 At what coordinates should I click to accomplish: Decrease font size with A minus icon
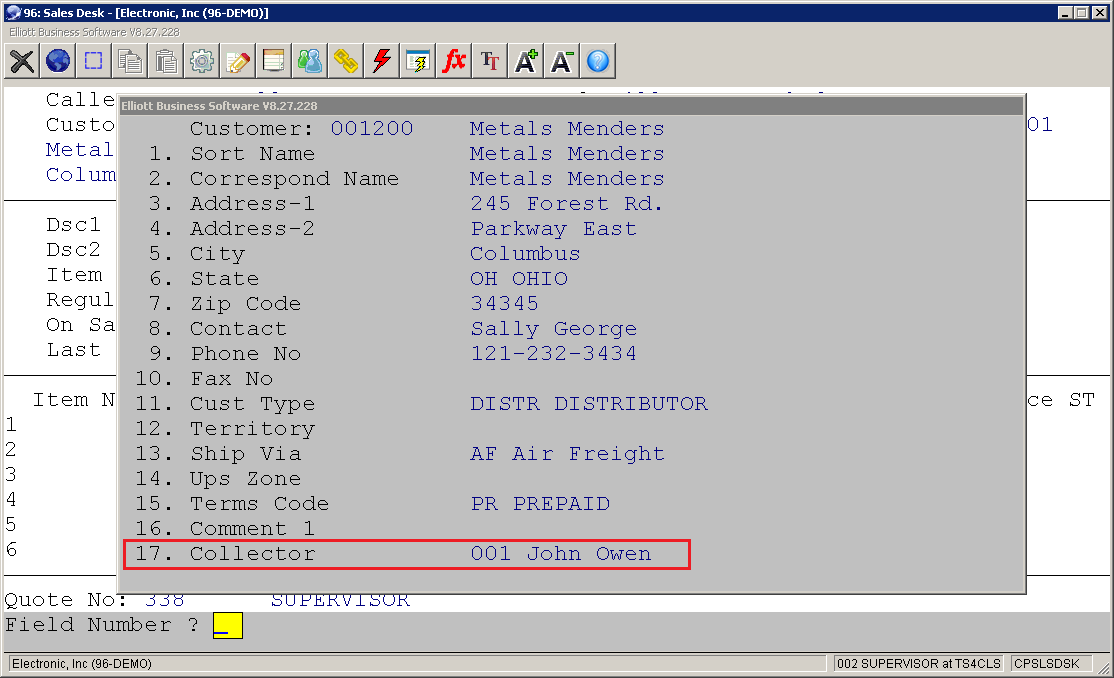point(562,61)
